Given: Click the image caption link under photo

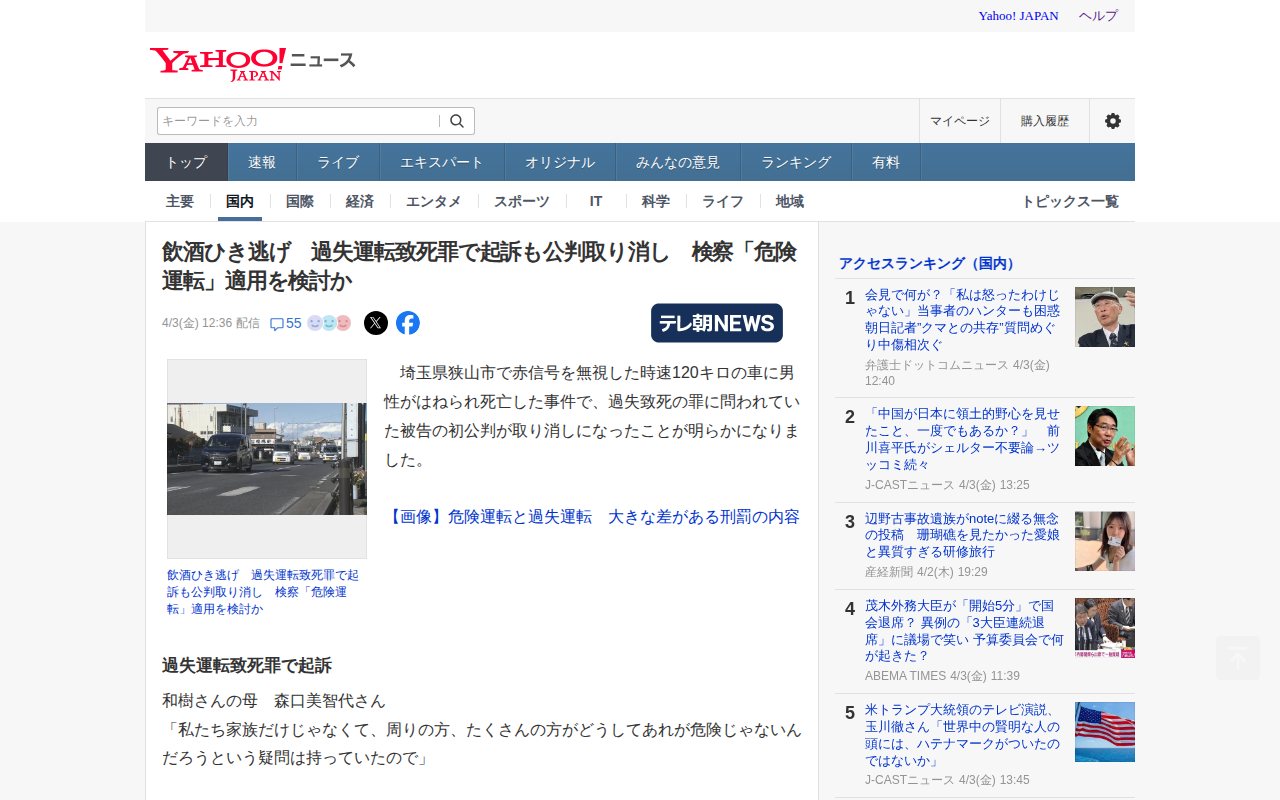Looking at the screenshot, I should click(265, 592).
